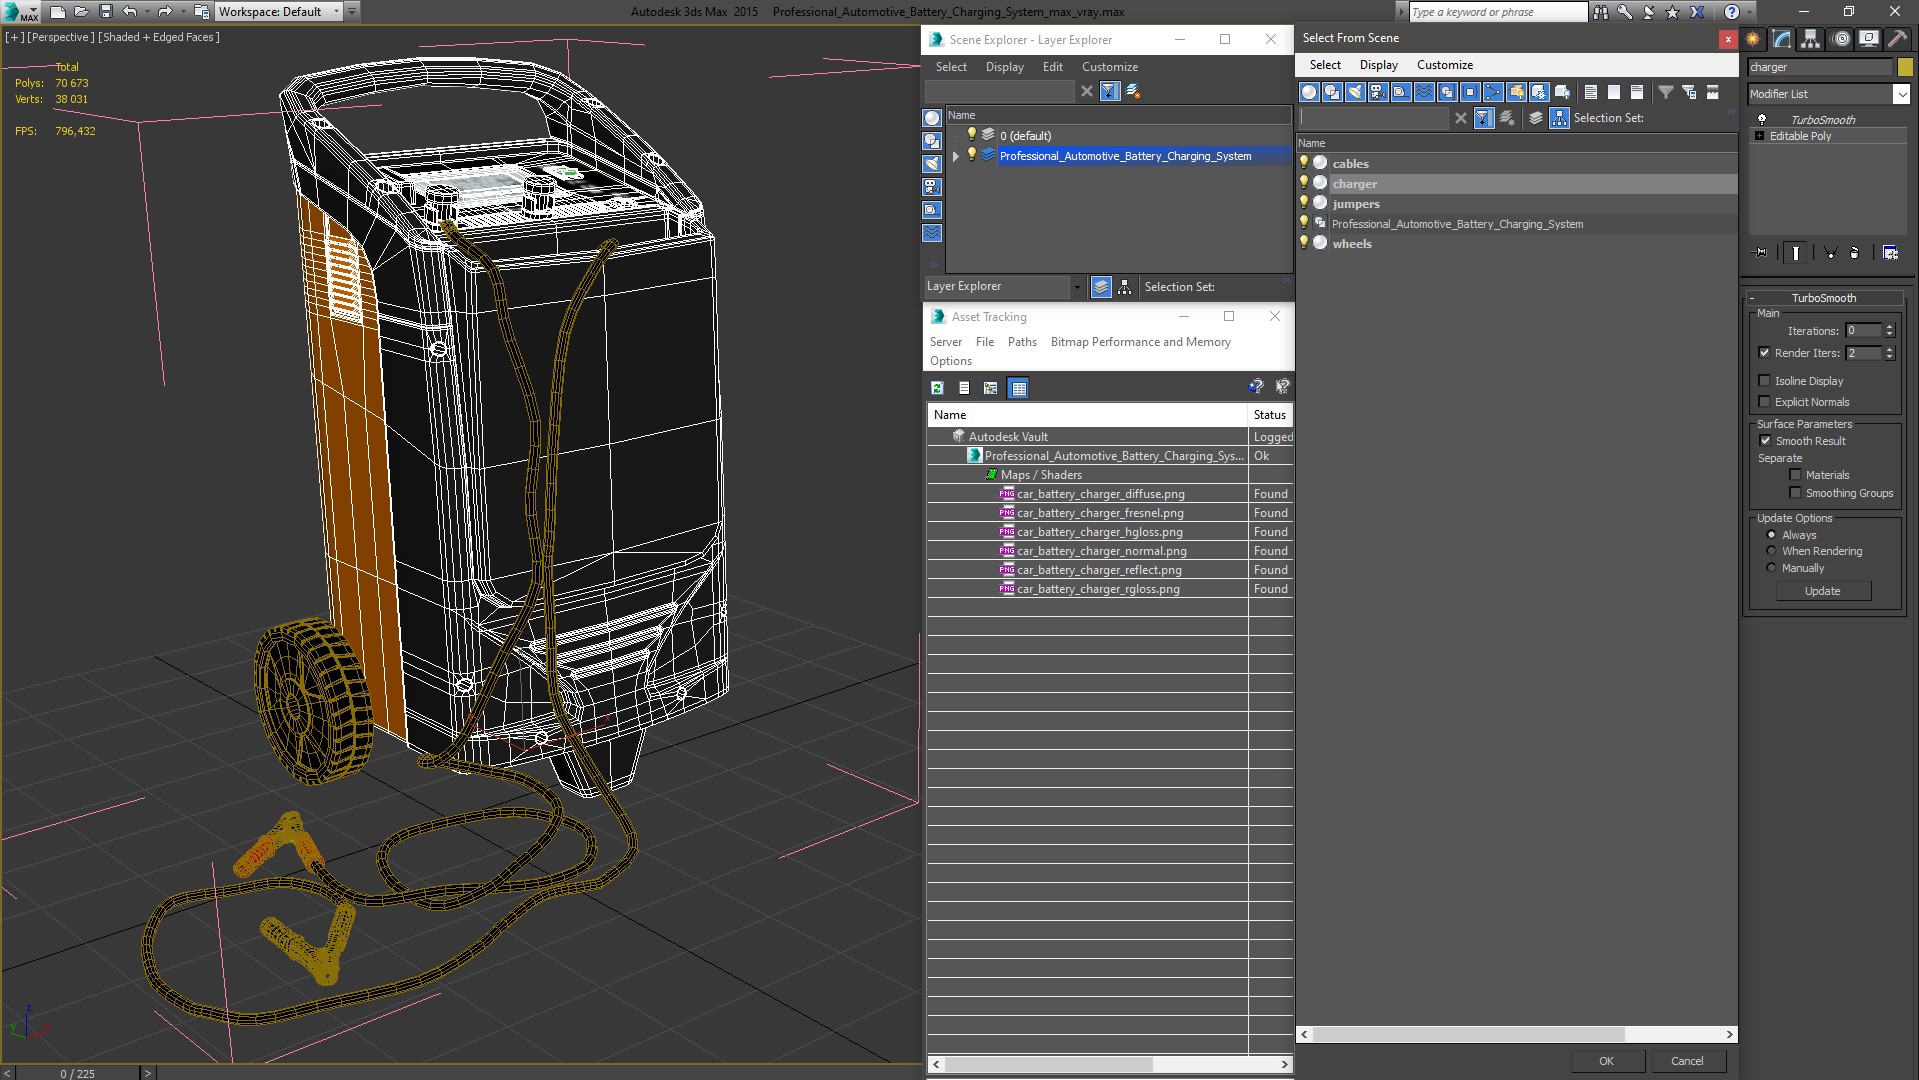
Task: Toggle Display Lights filter in Layer Explorer sidebar
Action: (932, 164)
